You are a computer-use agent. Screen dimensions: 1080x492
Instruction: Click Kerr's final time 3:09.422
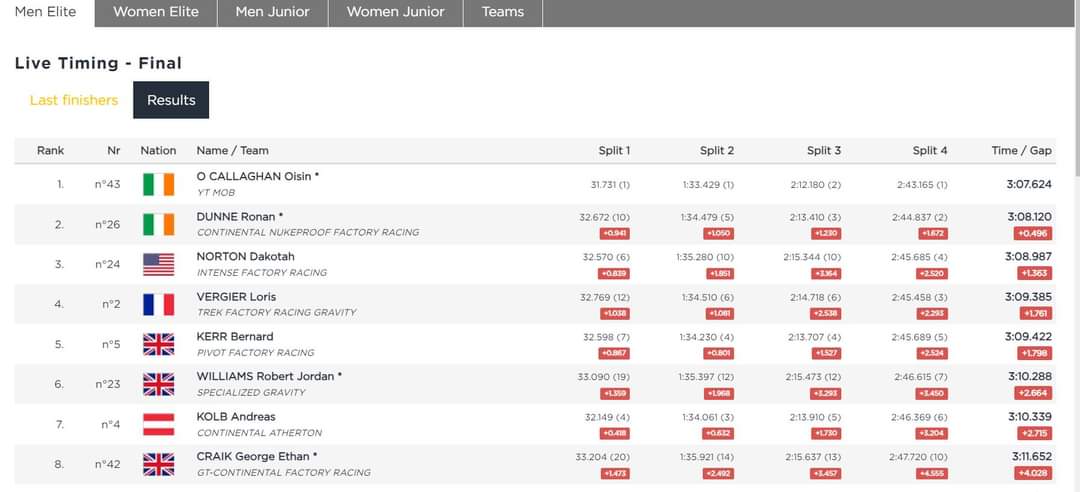click(x=1030, y=337)
